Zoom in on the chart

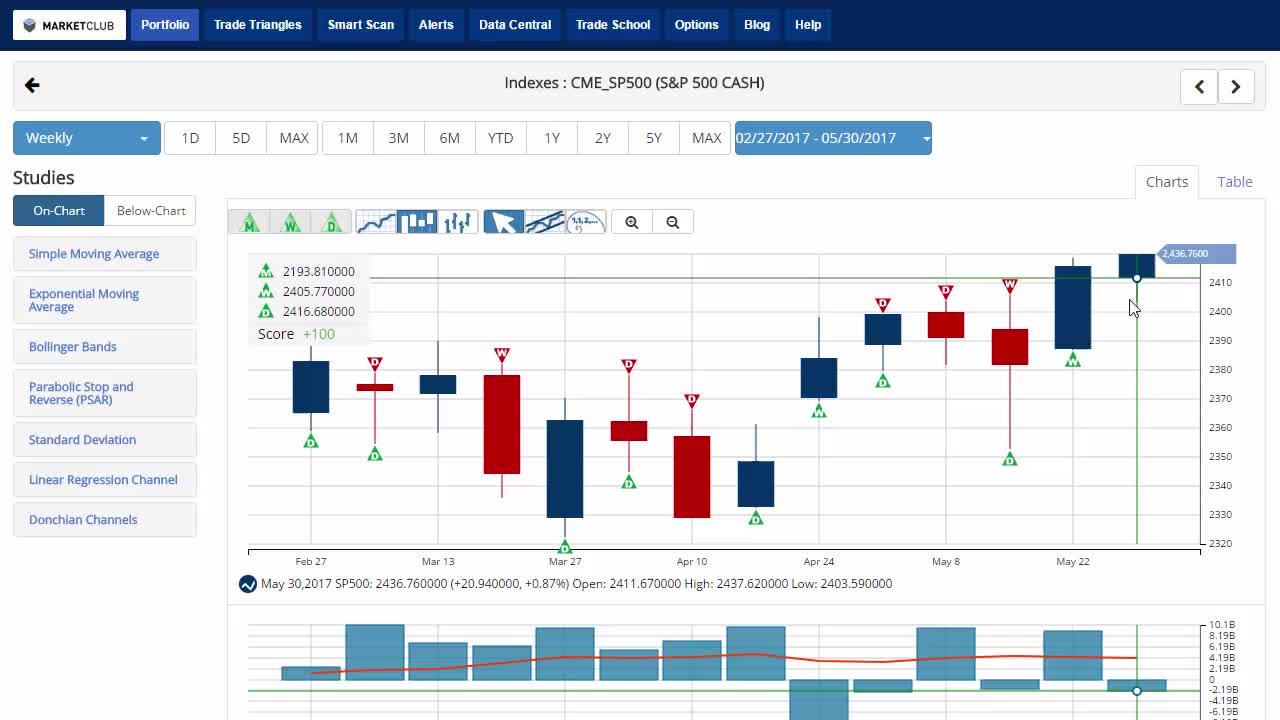632,222
